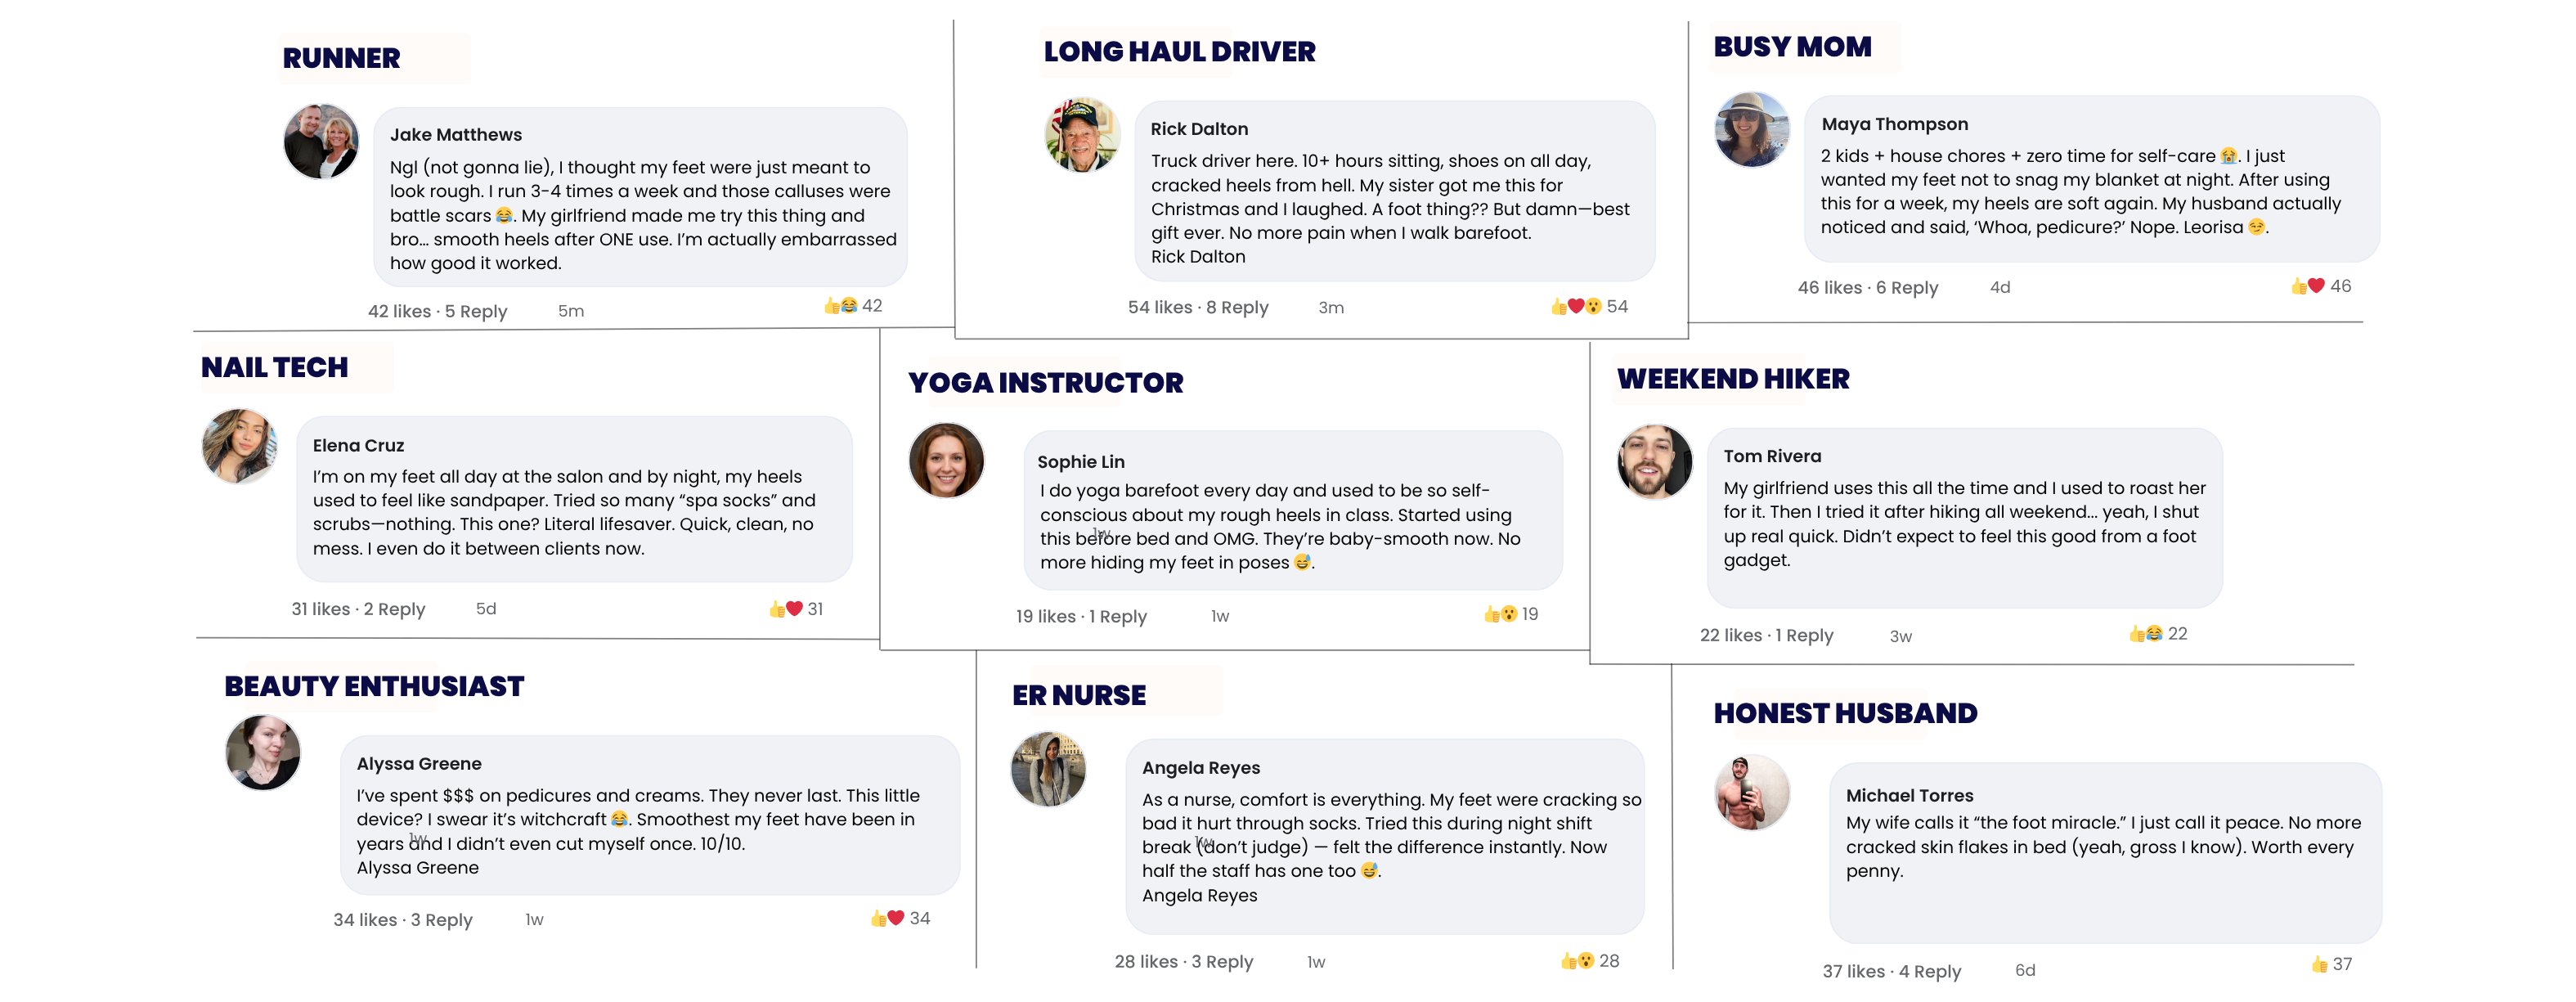This screenshot has width=2576, height=1002.
Task: Click reaction icons on Rick Dalton's comment
Action: point(1575,307)
